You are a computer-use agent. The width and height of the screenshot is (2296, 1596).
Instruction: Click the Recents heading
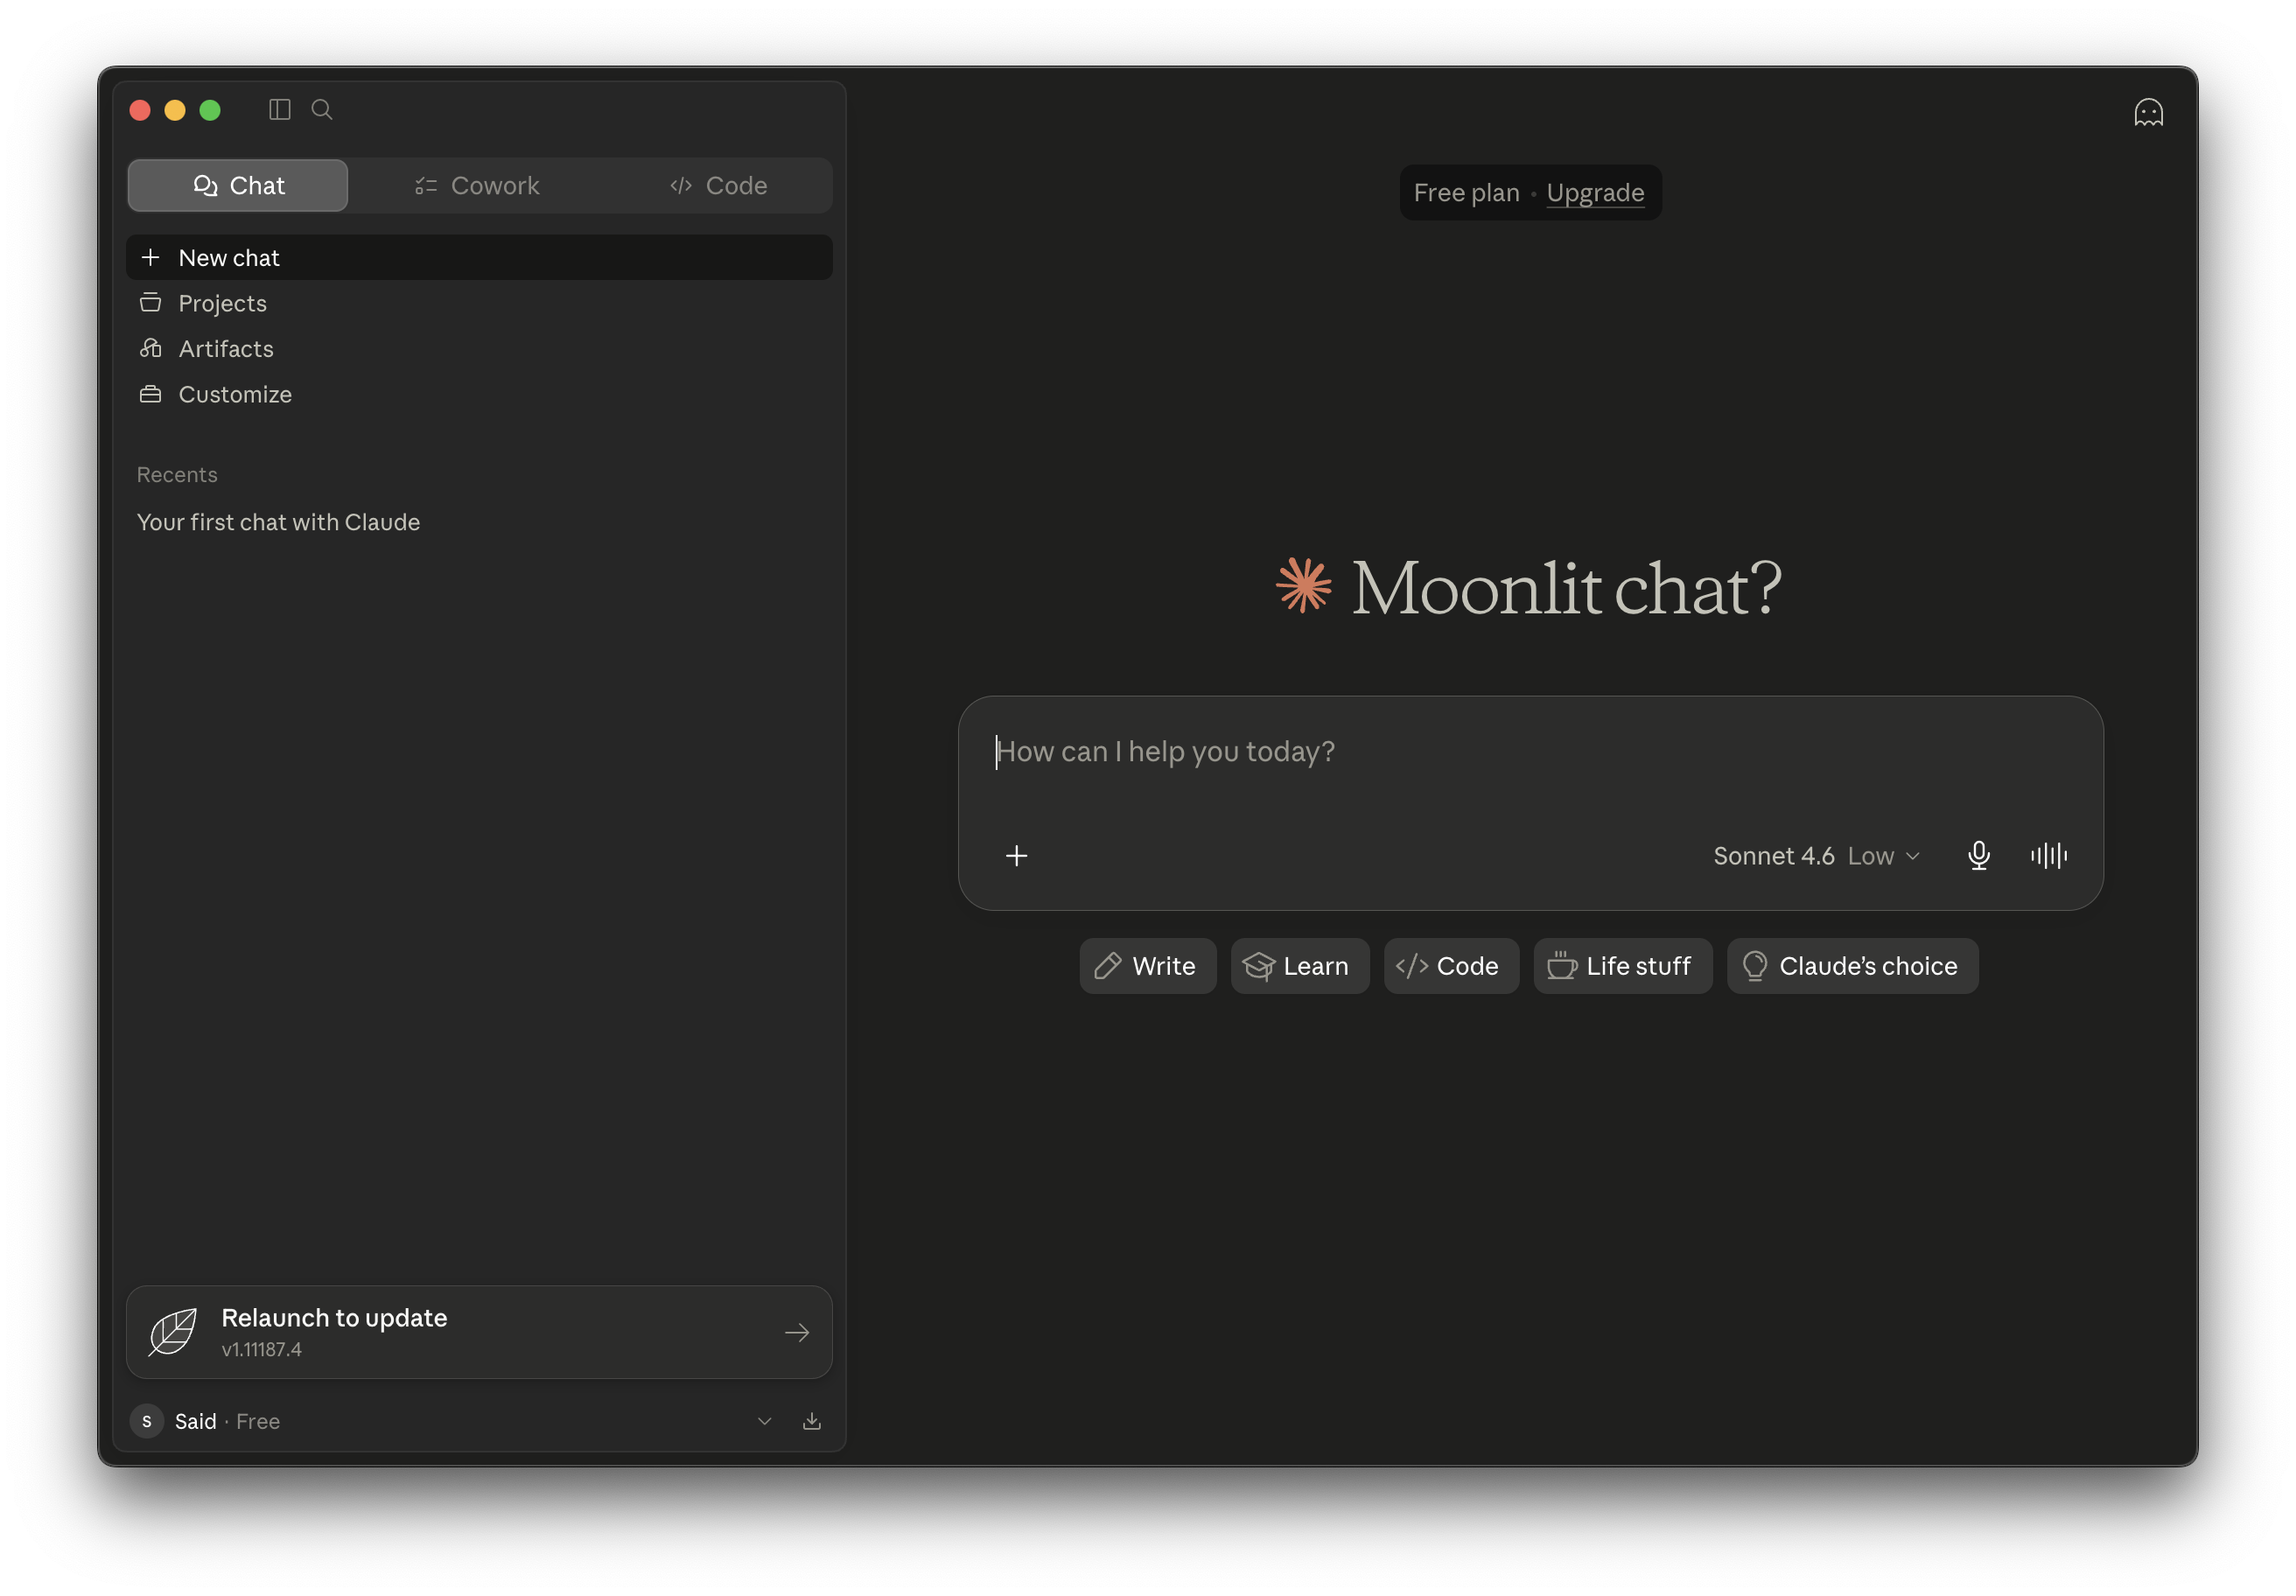(177, 475)
